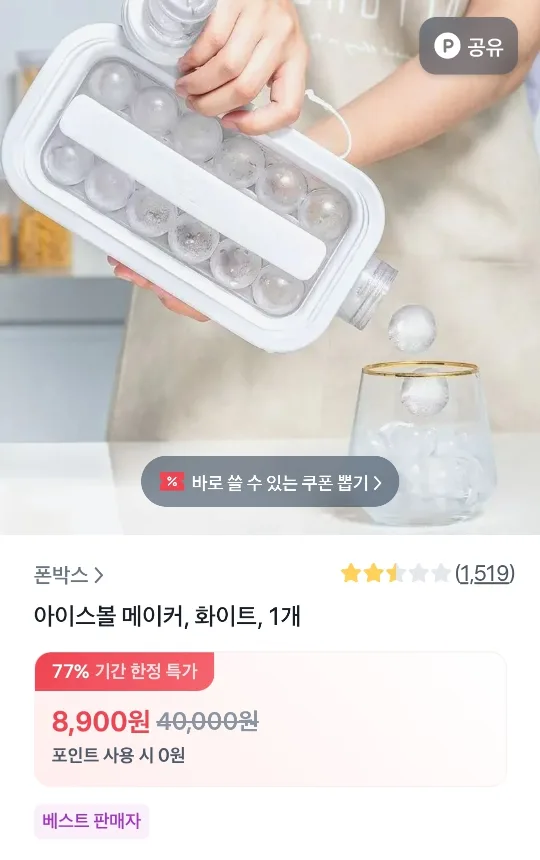Click the 77% 기간 한정 특가 badge
The width and height of the screenshot is (540, 860).
[x=124, y=671]
